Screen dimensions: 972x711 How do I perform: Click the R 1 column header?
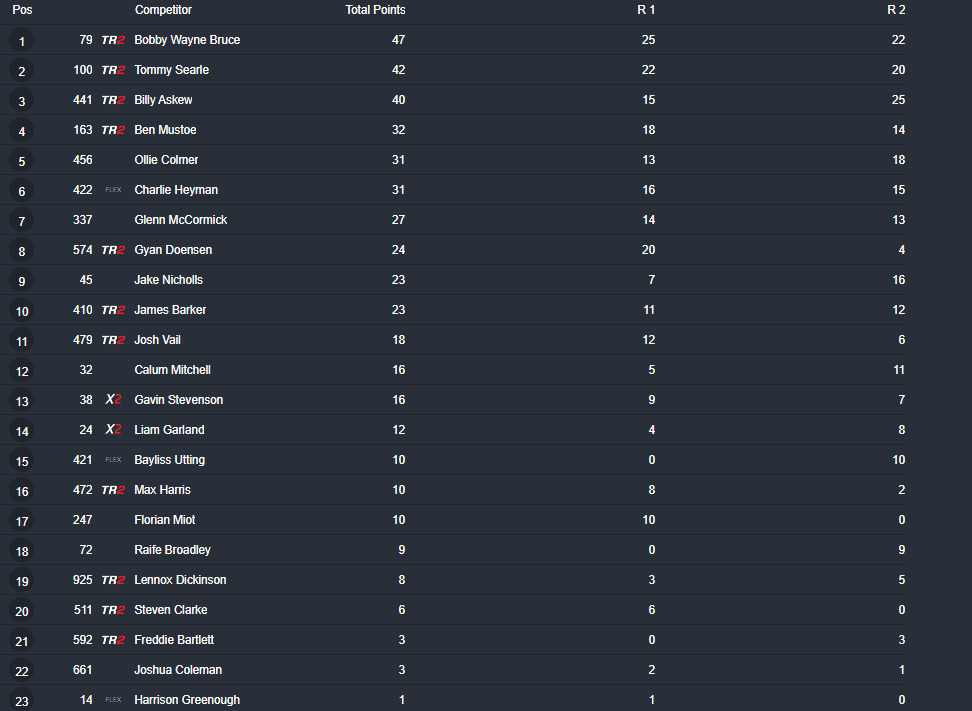[x=646, y=10]
